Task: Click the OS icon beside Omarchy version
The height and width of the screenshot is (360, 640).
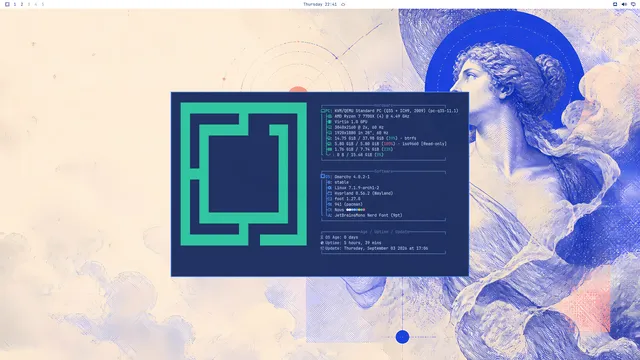Action: [323, 176]
